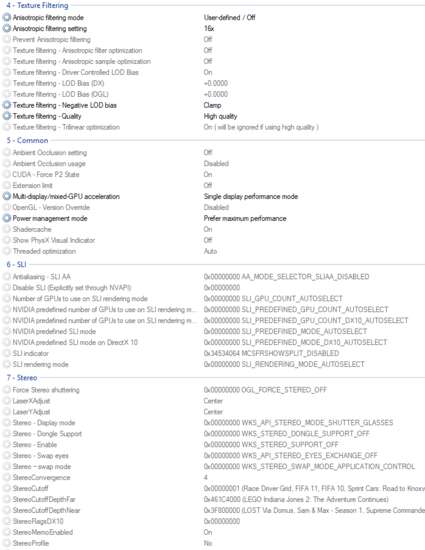Open the Prefer maximum performance value dropdown
The height and width of the screenshot is (550, 425).
point(245,218)
